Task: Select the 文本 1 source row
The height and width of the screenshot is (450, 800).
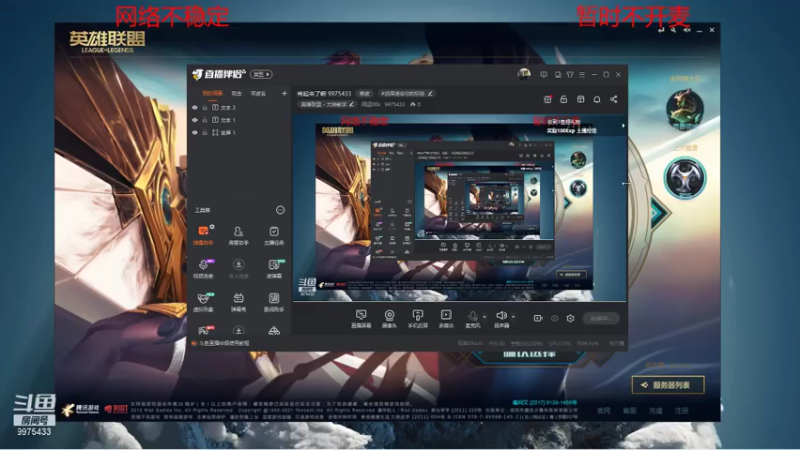Action: coord(239,120)
